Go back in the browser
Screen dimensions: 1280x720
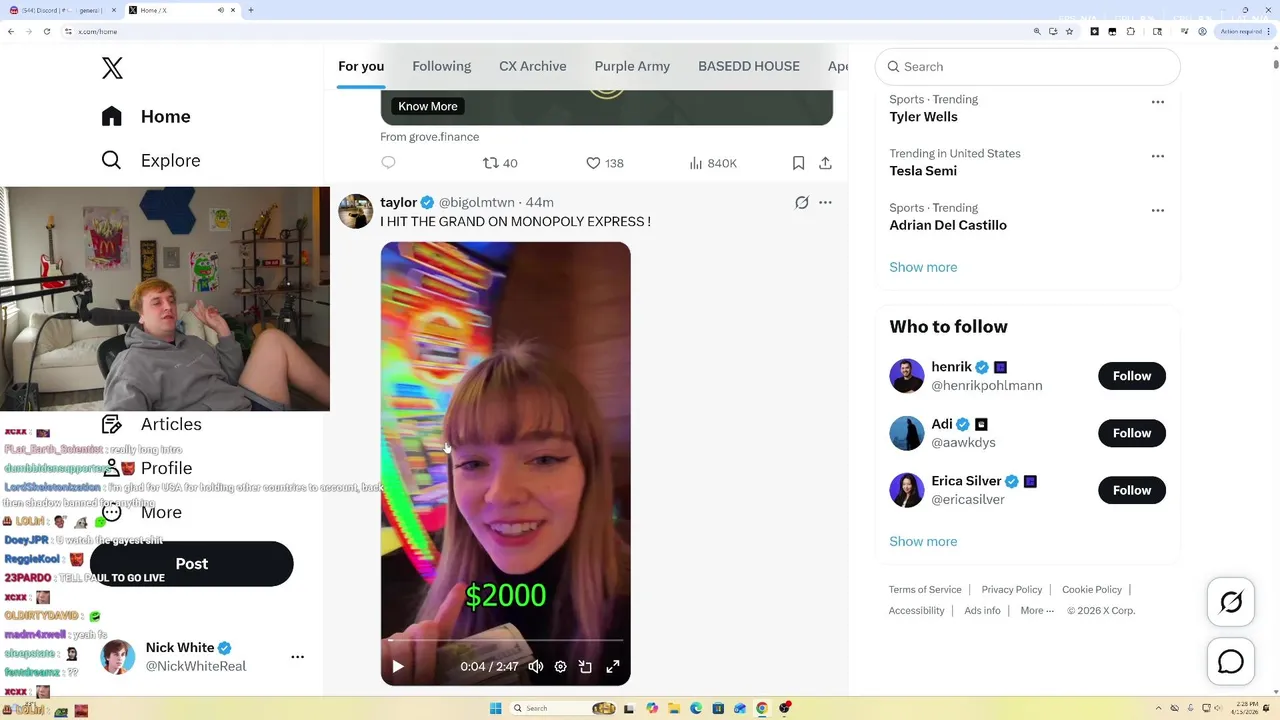coord(11,31)
